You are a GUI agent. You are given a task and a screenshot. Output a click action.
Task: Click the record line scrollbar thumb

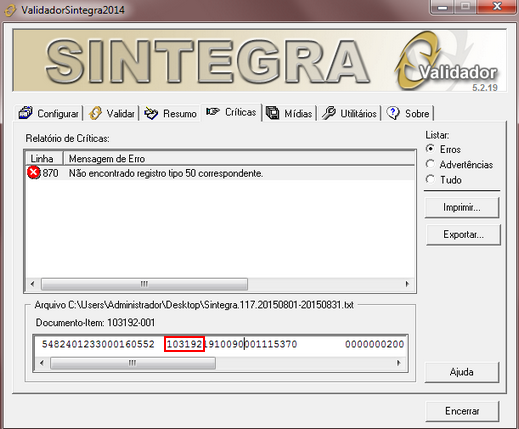[x=133, y=363]
